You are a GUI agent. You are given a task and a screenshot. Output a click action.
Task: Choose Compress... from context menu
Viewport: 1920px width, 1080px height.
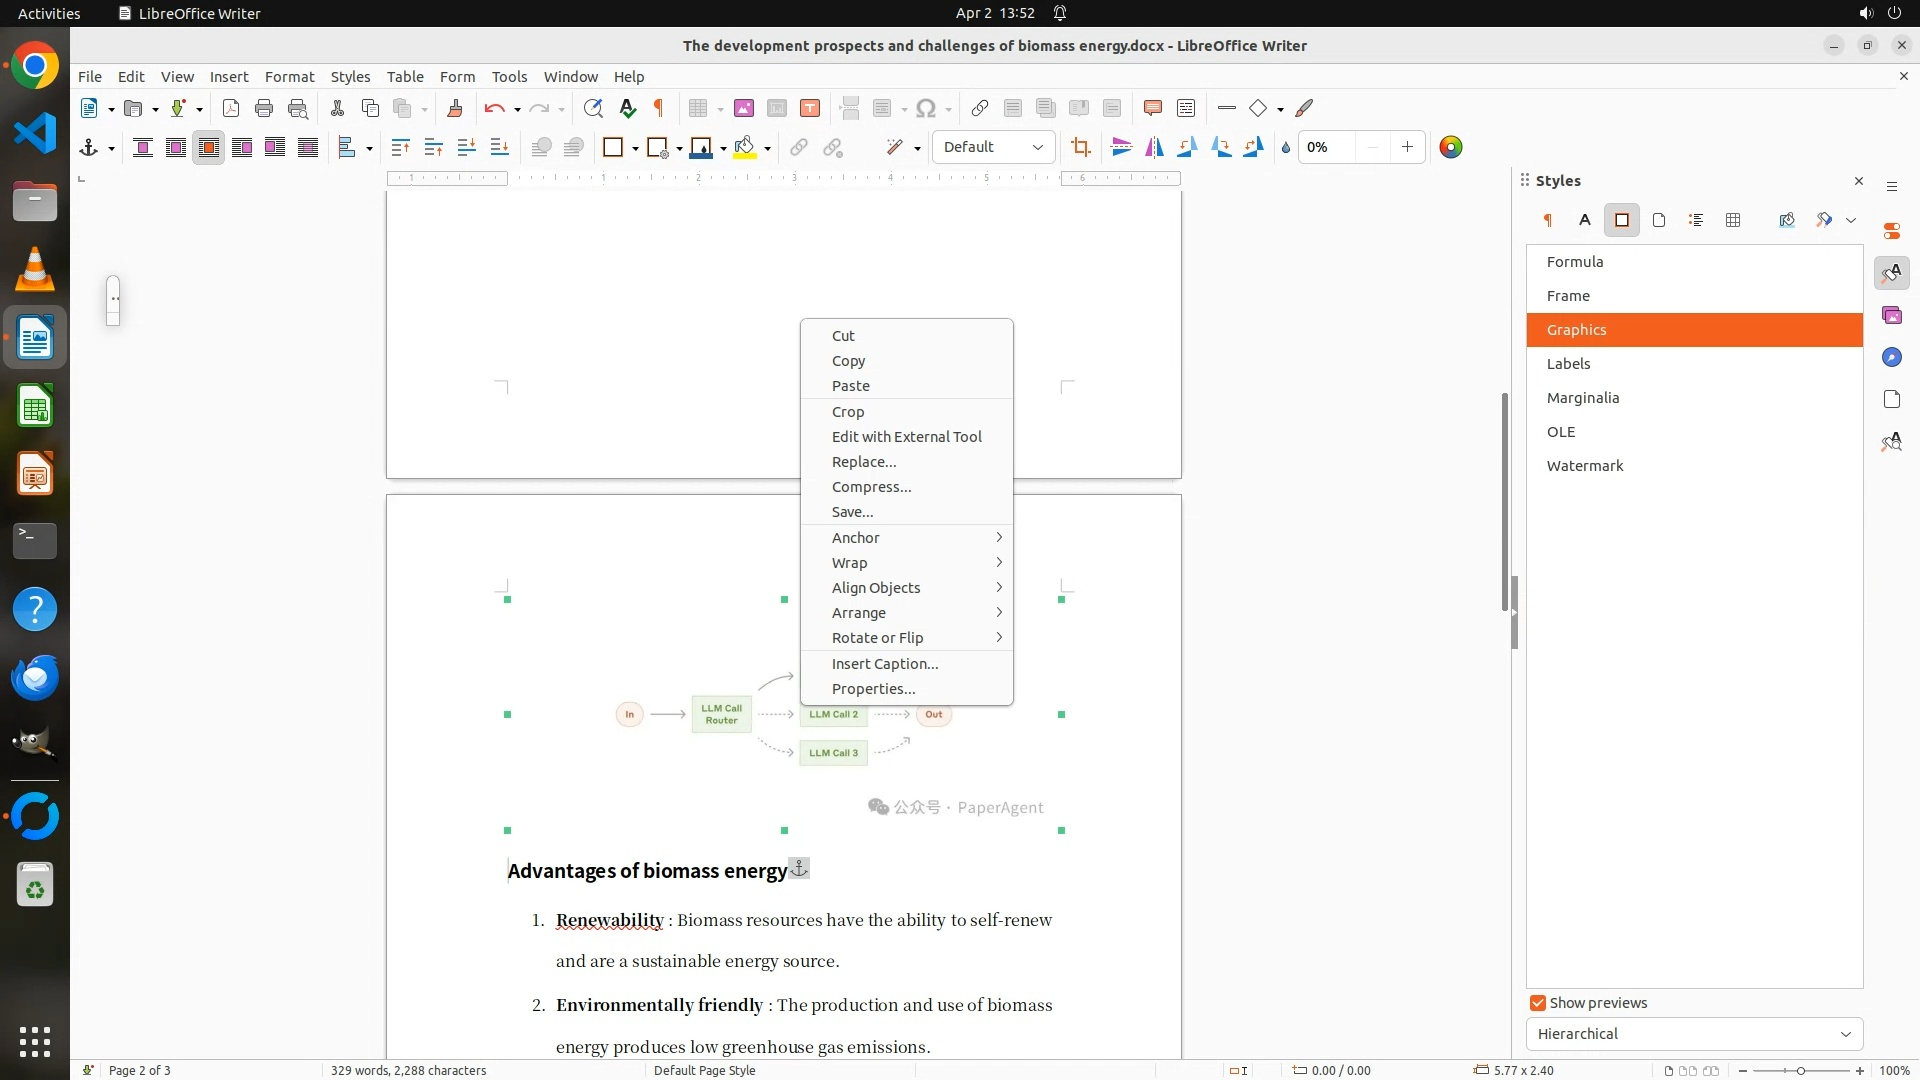[x=871, y=487]
